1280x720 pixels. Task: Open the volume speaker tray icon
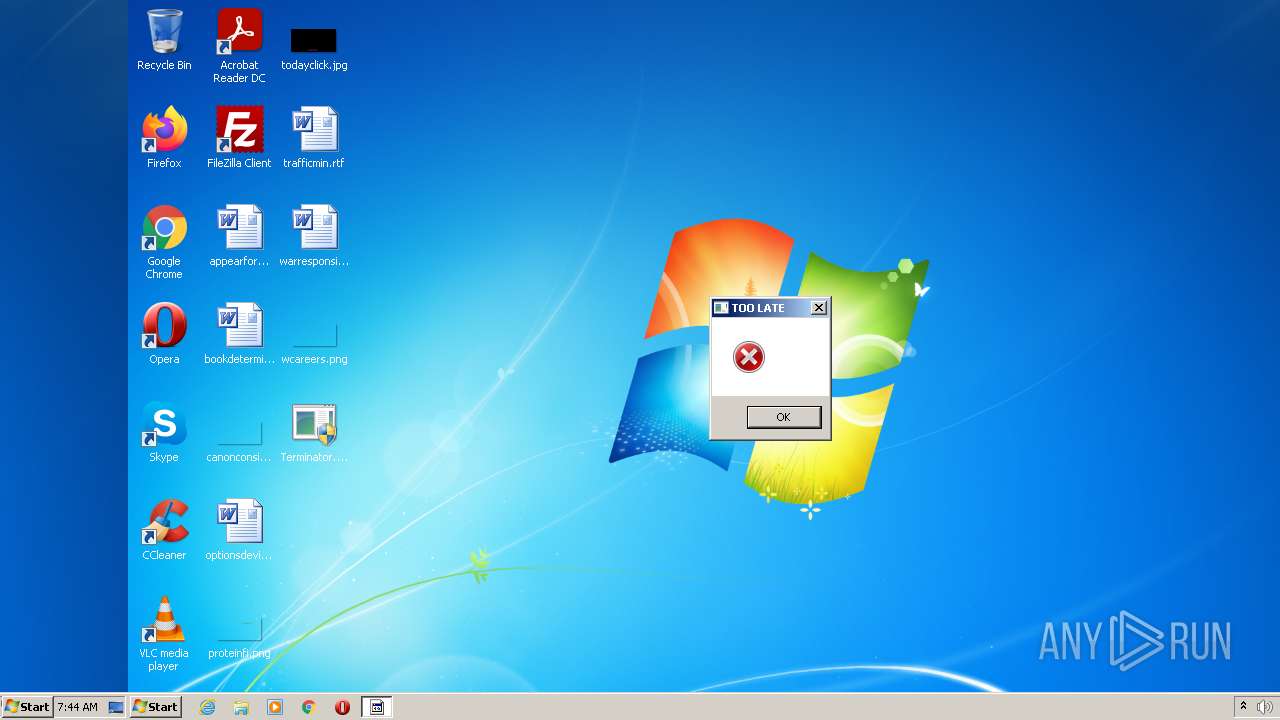(x=1264, y=707)
